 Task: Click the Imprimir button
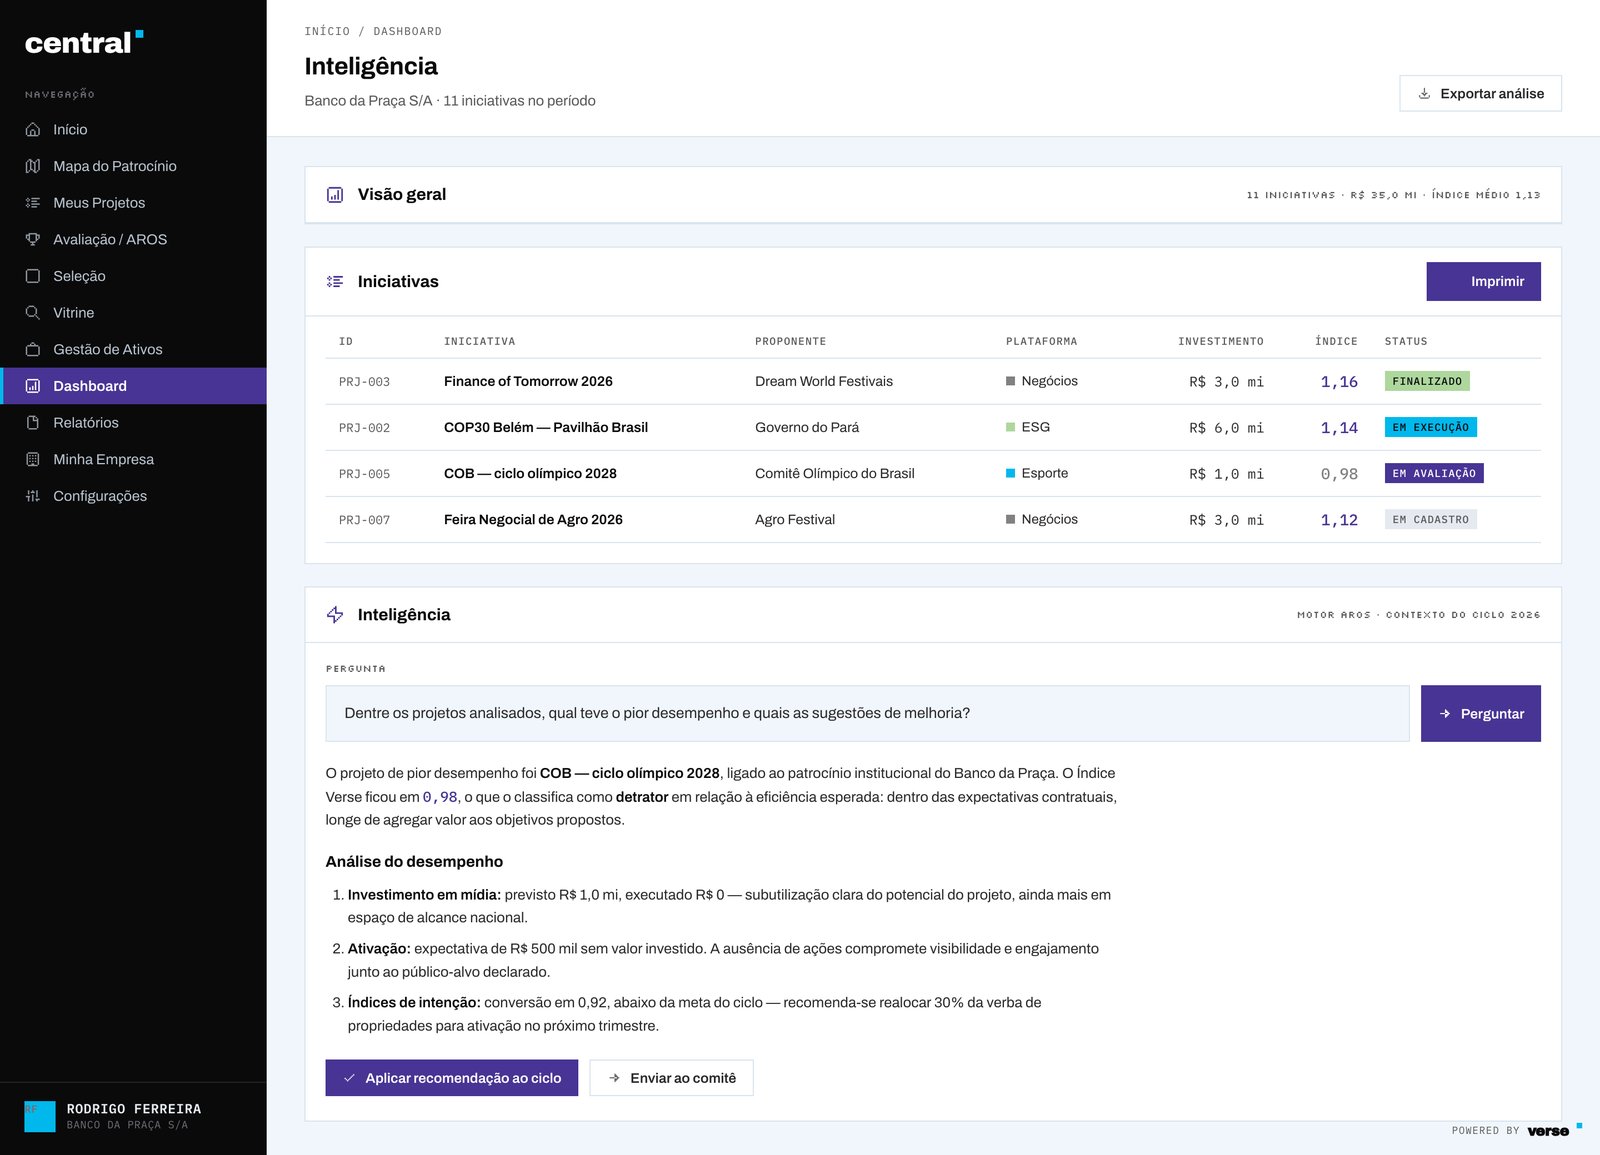[x=1483, y=282]
